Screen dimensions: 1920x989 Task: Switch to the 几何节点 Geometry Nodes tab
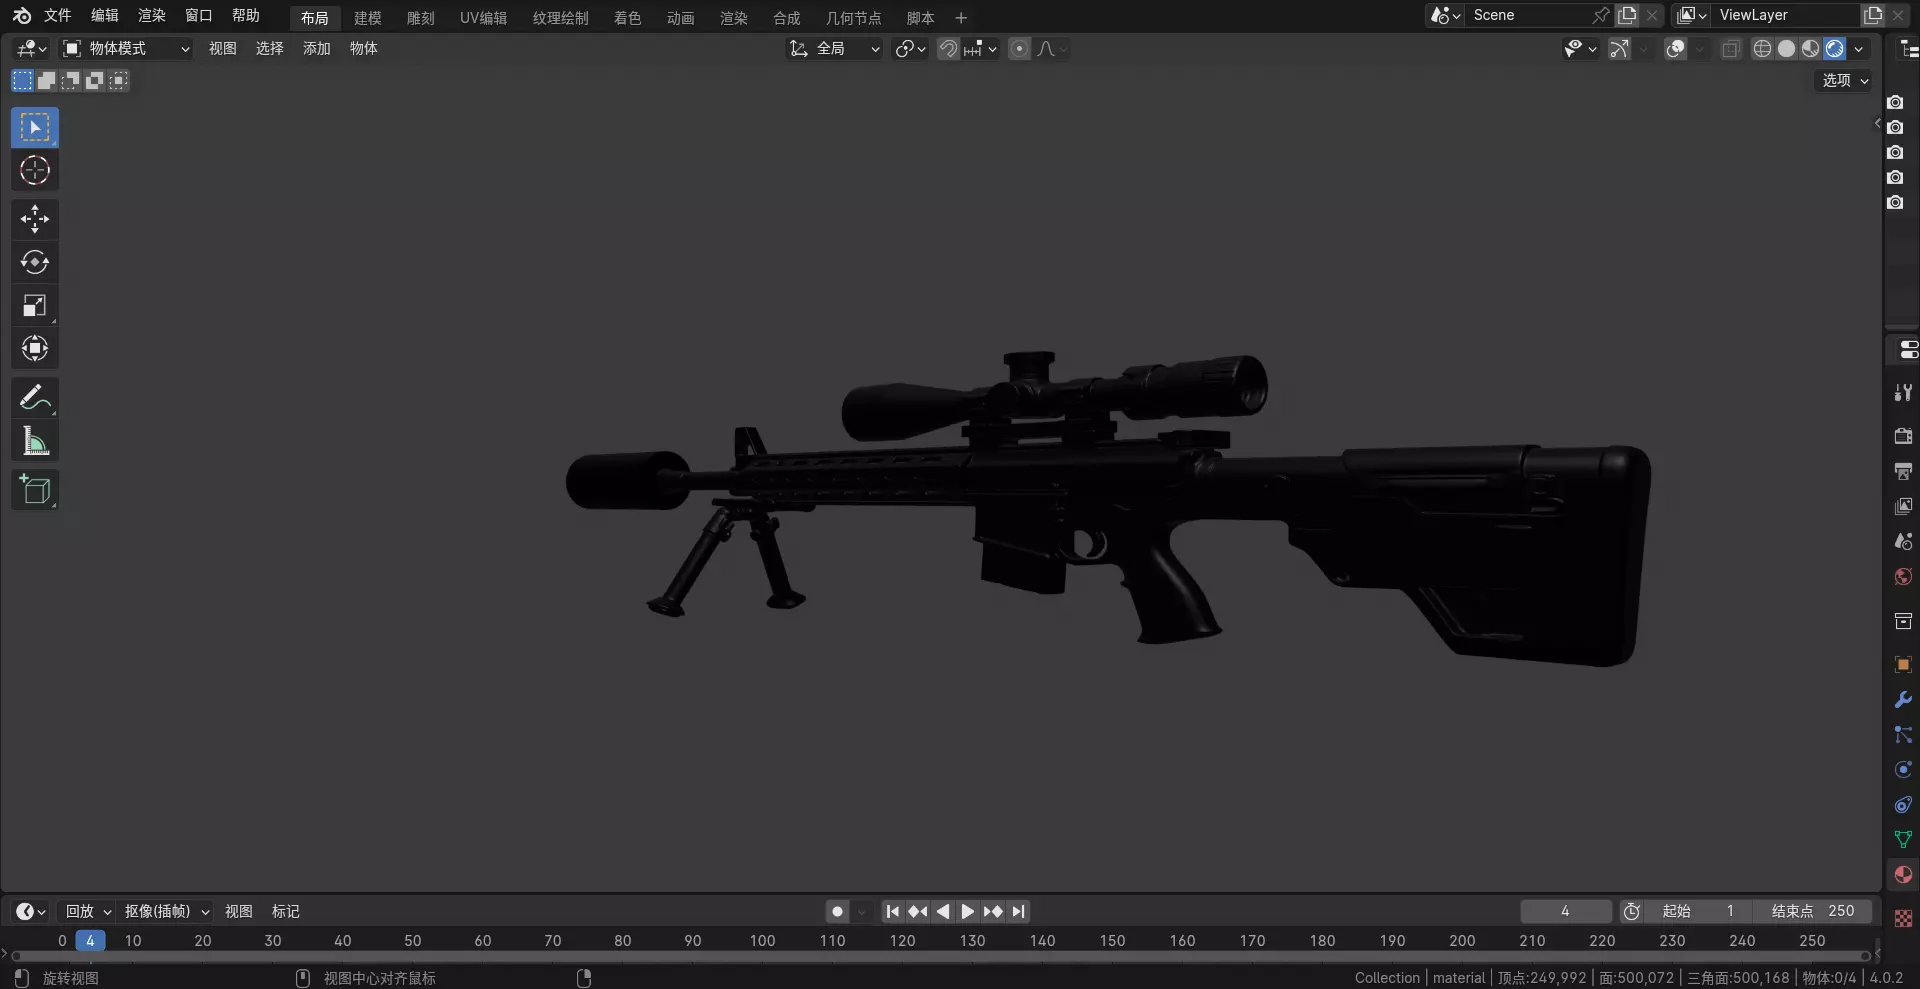[x=853, y=18]
